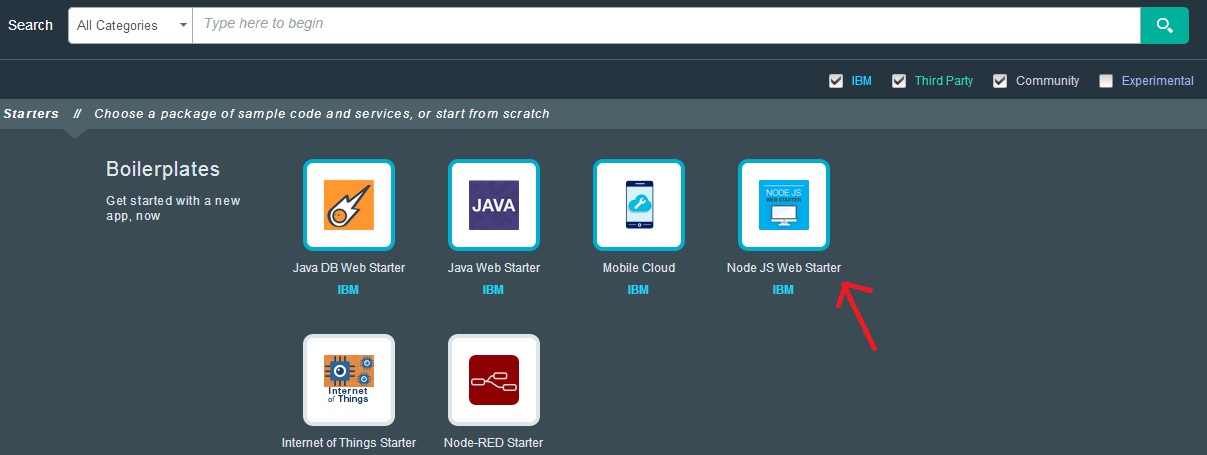Click the Node-RED Starter text label

pyautogui.click(x=494, y=442)
